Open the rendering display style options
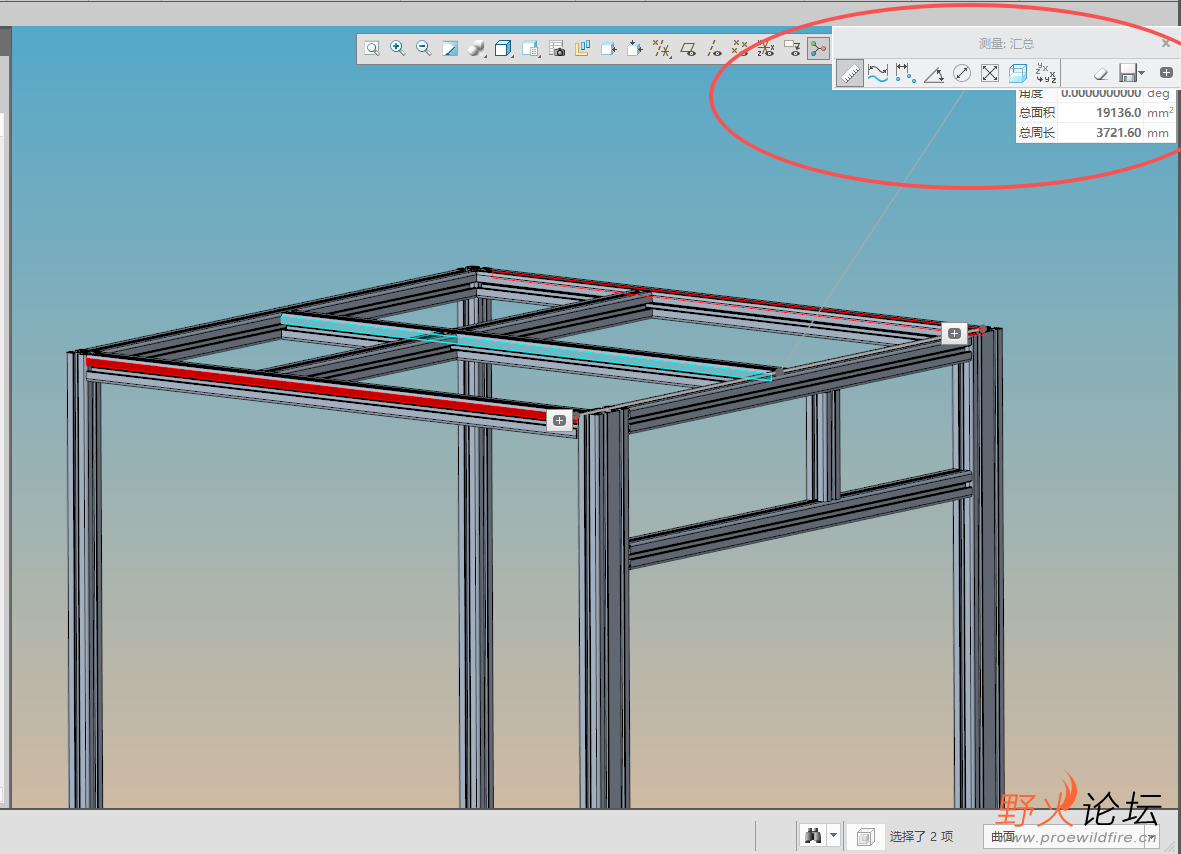Image resolution: width=1181 pixels, height=854 pixels. tap(476, 49)
